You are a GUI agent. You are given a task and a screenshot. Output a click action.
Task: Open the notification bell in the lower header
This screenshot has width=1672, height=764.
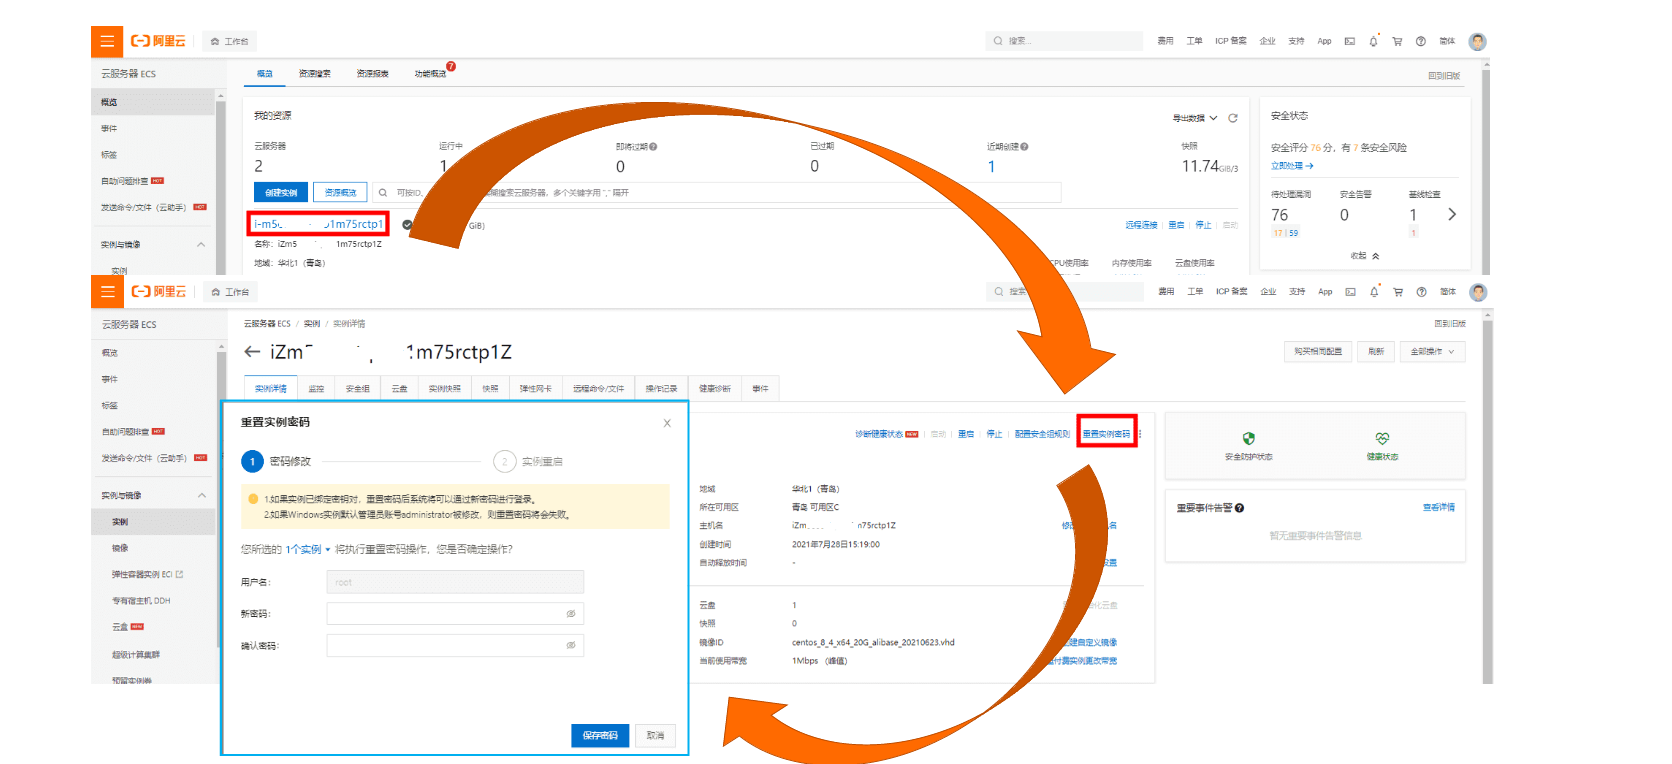pyautogui.click(x=1374, y=292)
